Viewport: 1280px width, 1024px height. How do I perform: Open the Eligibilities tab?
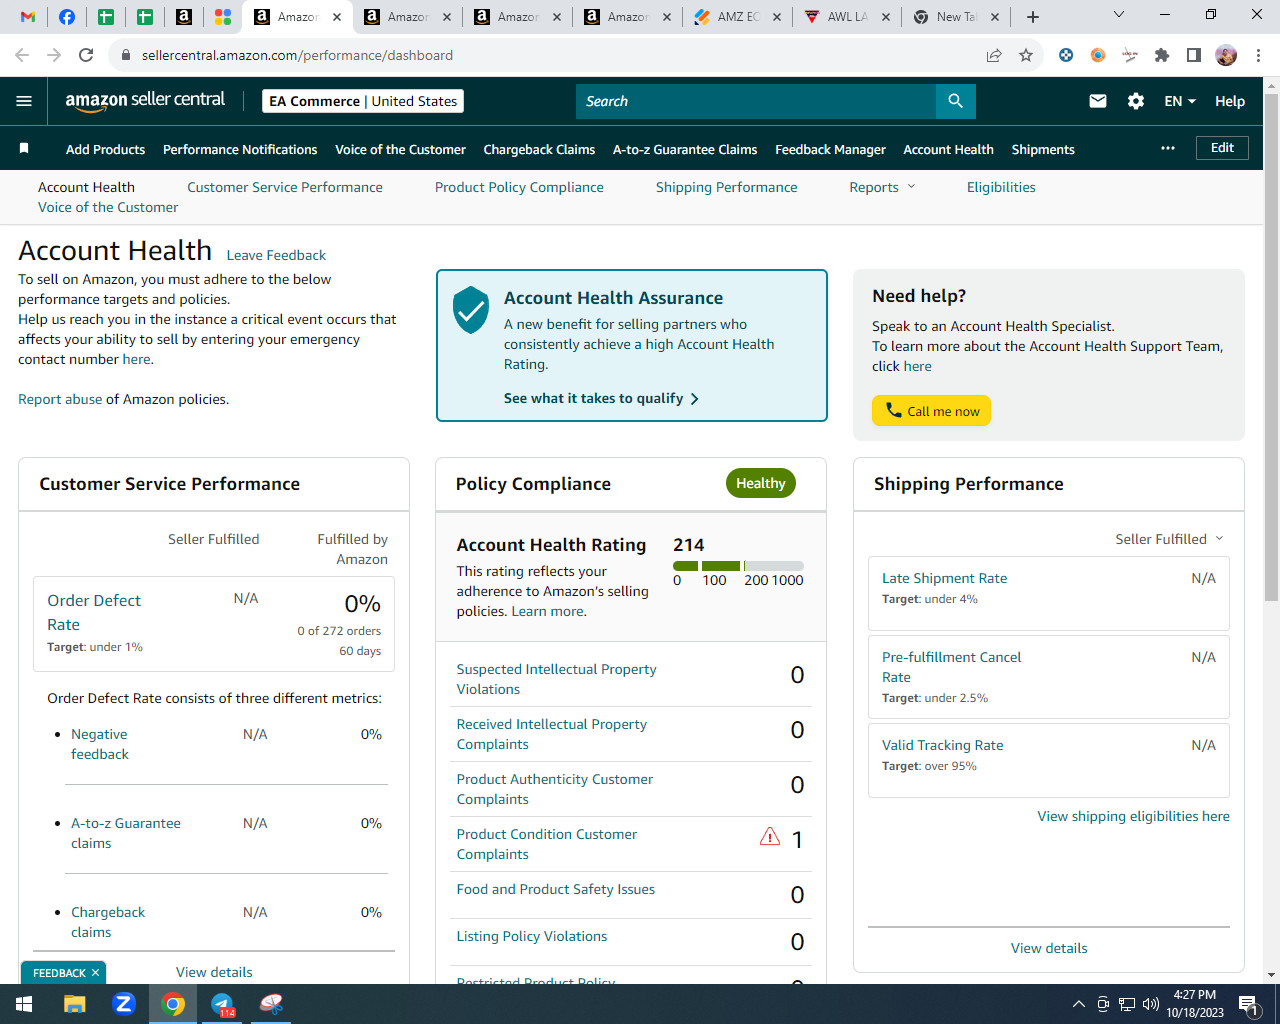(1001, 187)
